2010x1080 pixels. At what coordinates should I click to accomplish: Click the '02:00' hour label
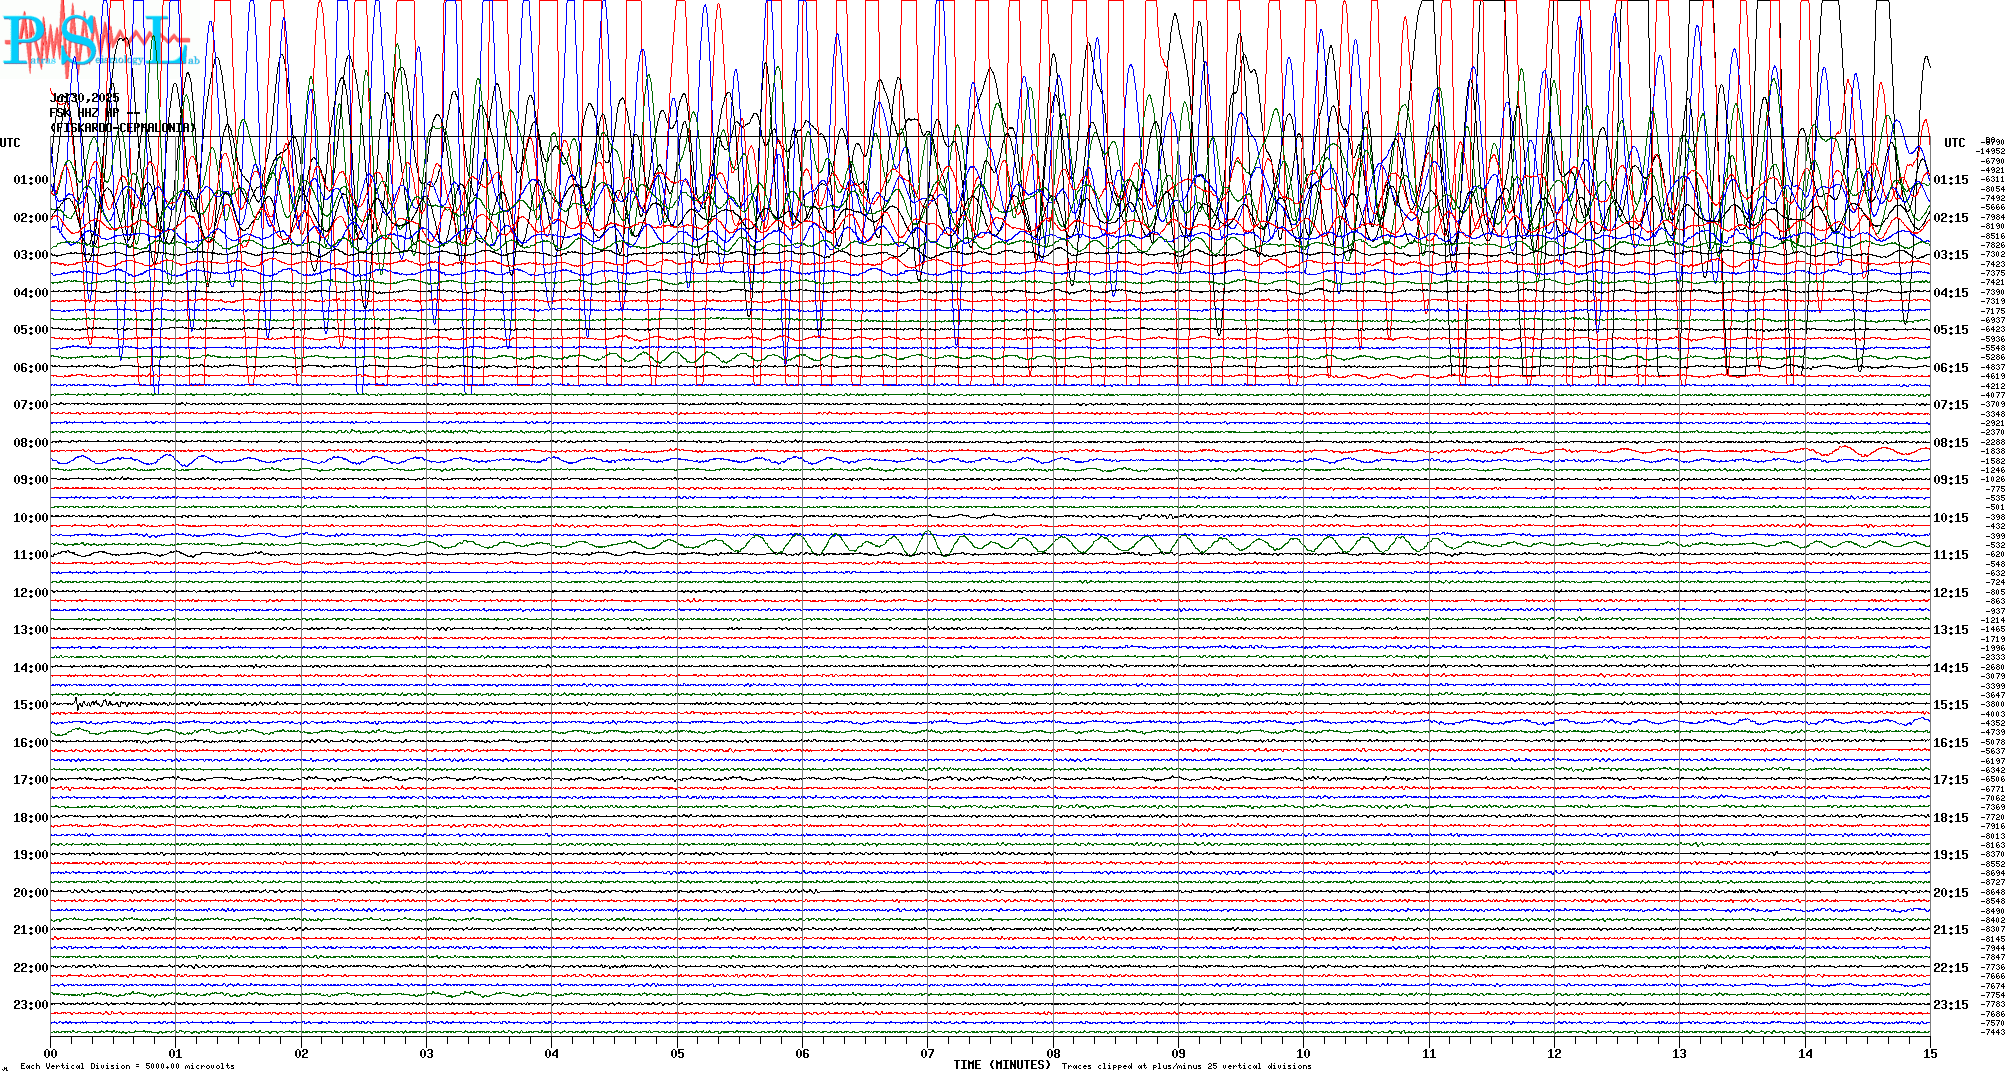pos(31,218)
